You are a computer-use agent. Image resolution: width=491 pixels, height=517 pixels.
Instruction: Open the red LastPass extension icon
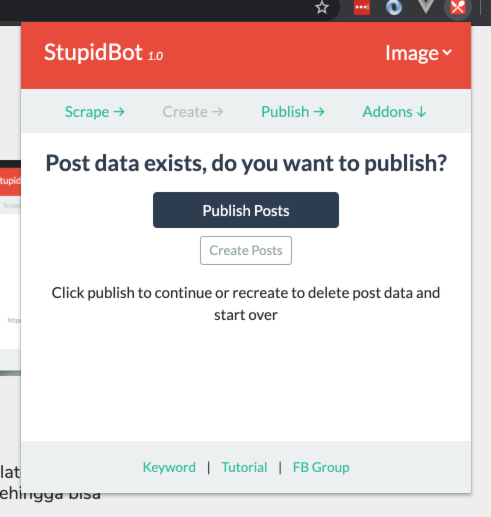coord(362,7)
